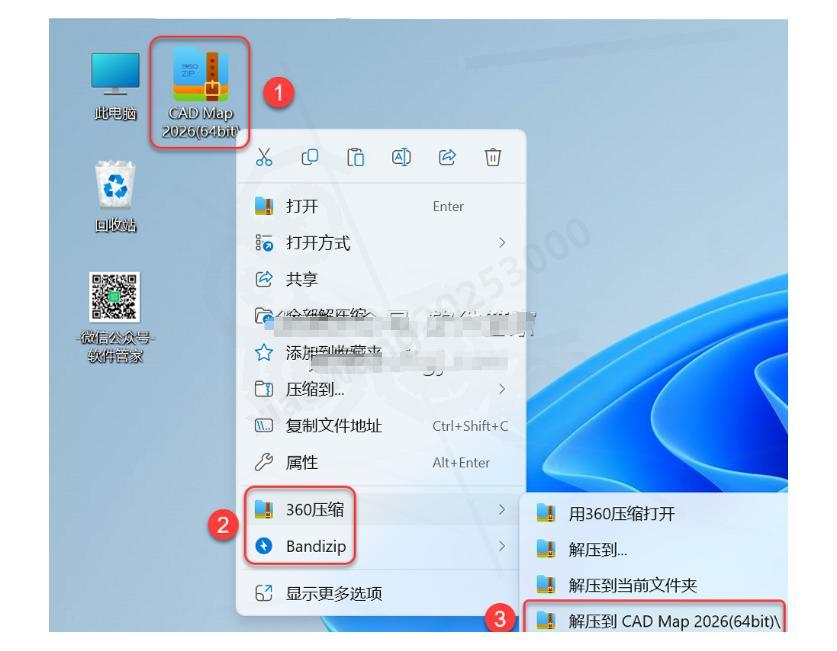Click the Paste clipboard icon in context menu
This screenshot has height=651, width=837.
(x=356, y=157)
